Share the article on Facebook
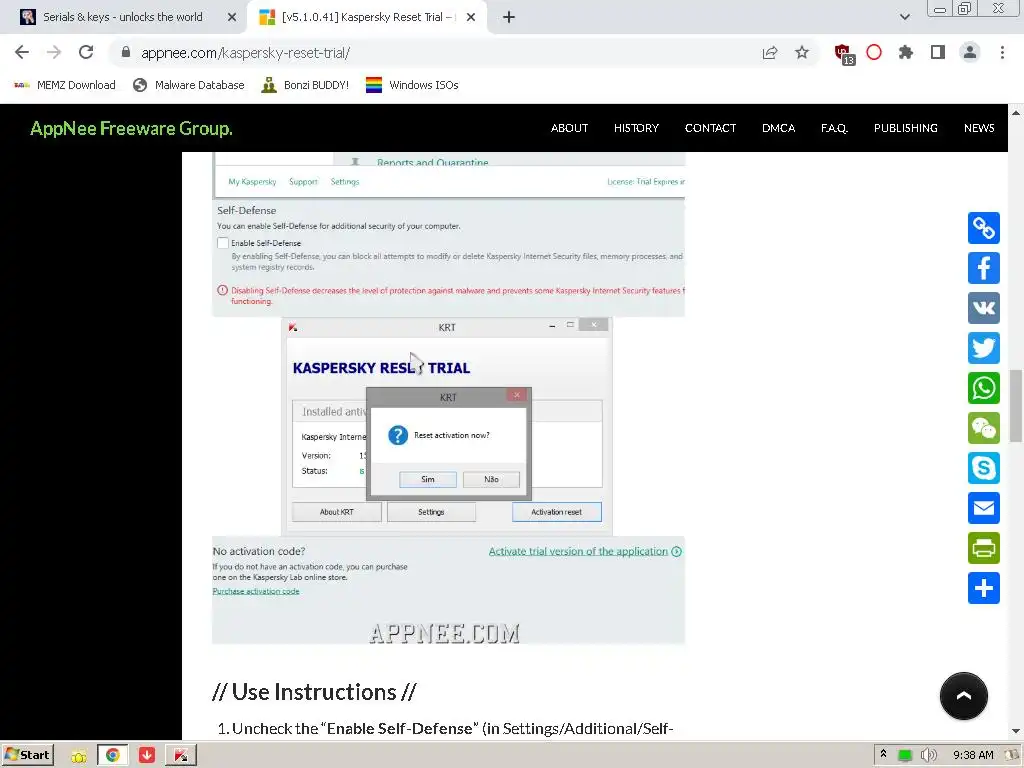Viewport: 1024px width, 768px height. 984,268
